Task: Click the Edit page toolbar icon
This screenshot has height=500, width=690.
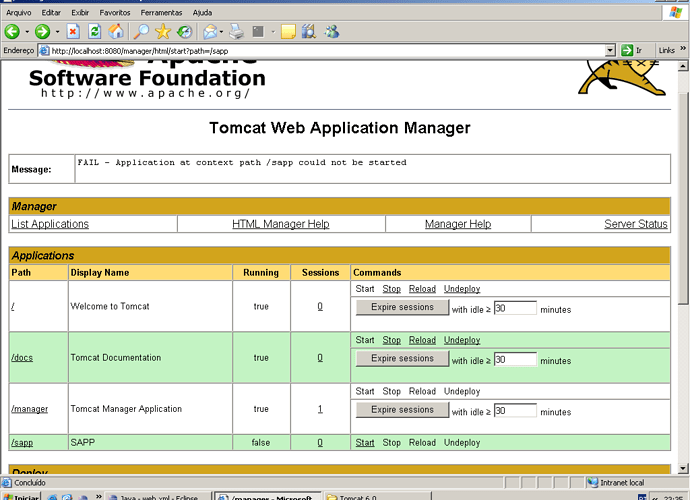Action: tap(258, 31)
